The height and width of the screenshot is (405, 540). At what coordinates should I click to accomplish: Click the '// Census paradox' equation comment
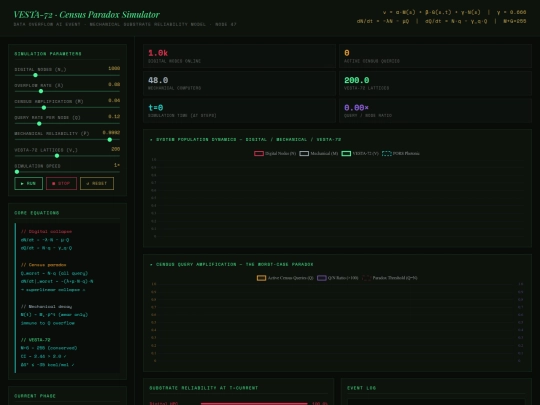[x=43, y=265]
